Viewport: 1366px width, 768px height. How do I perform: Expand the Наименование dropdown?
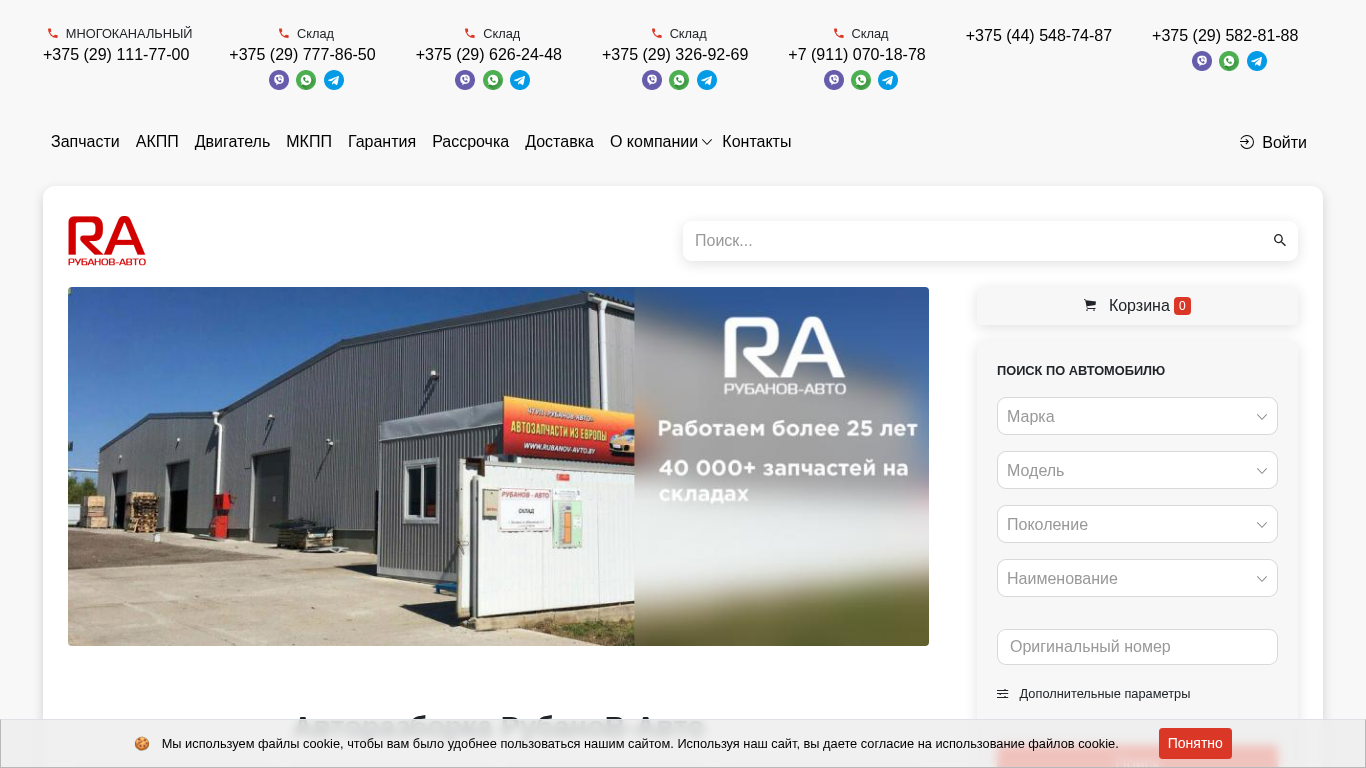[1137, 578]
